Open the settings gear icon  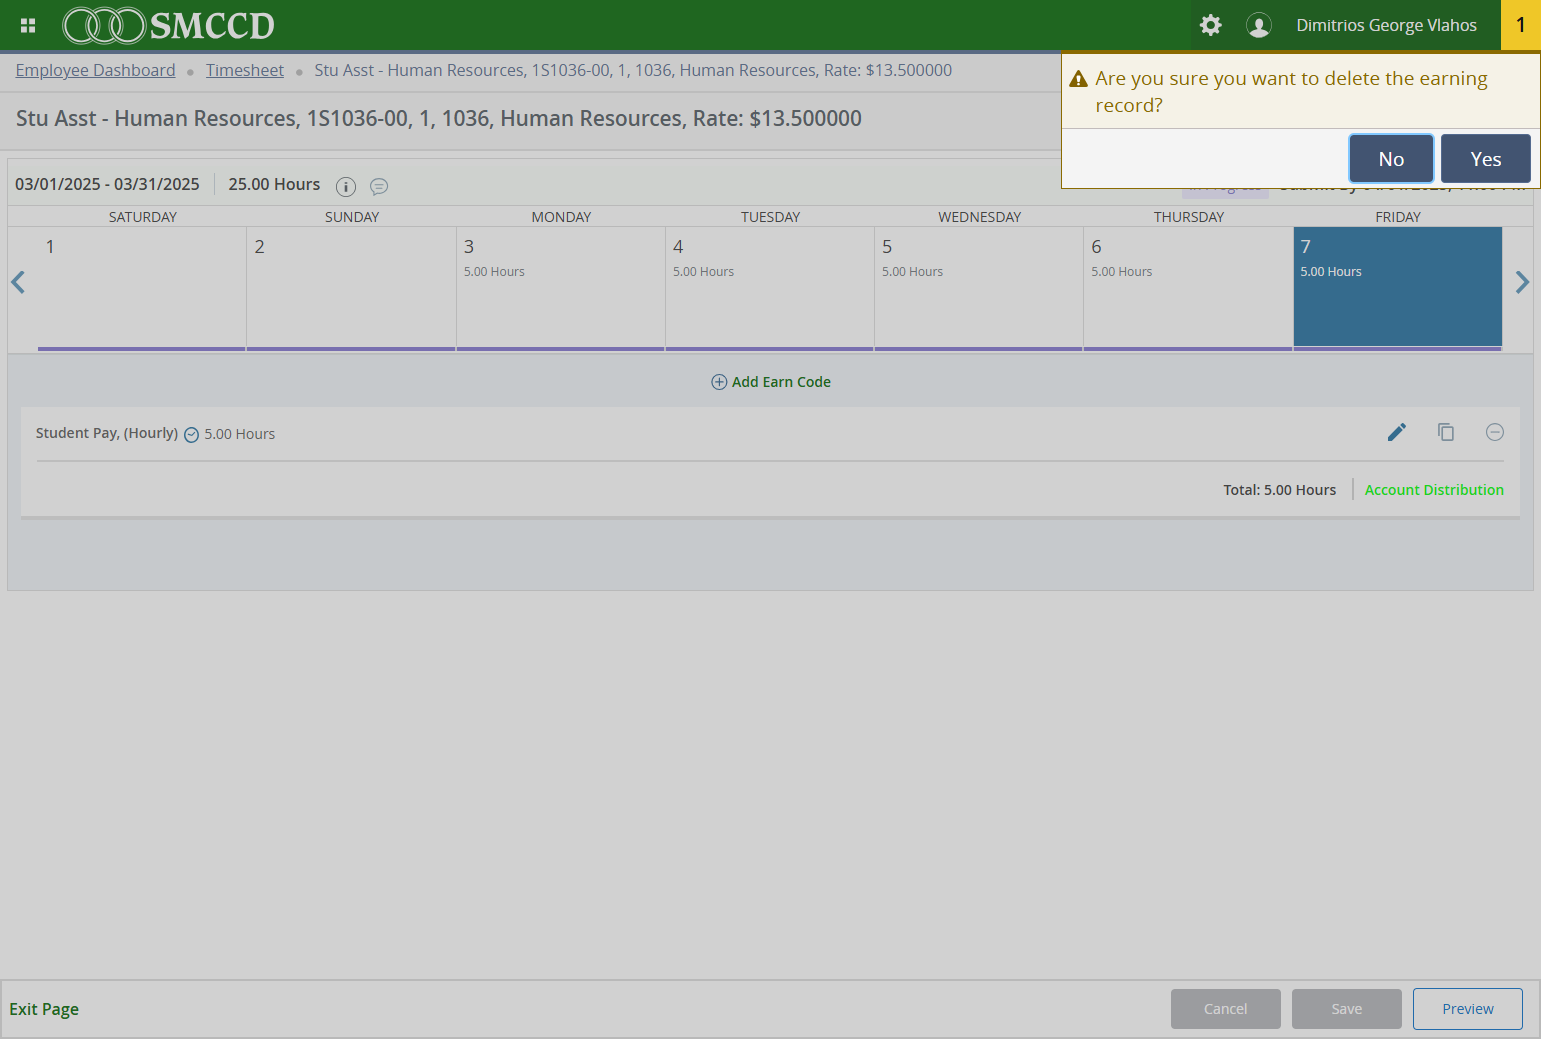pos(1211,25)
